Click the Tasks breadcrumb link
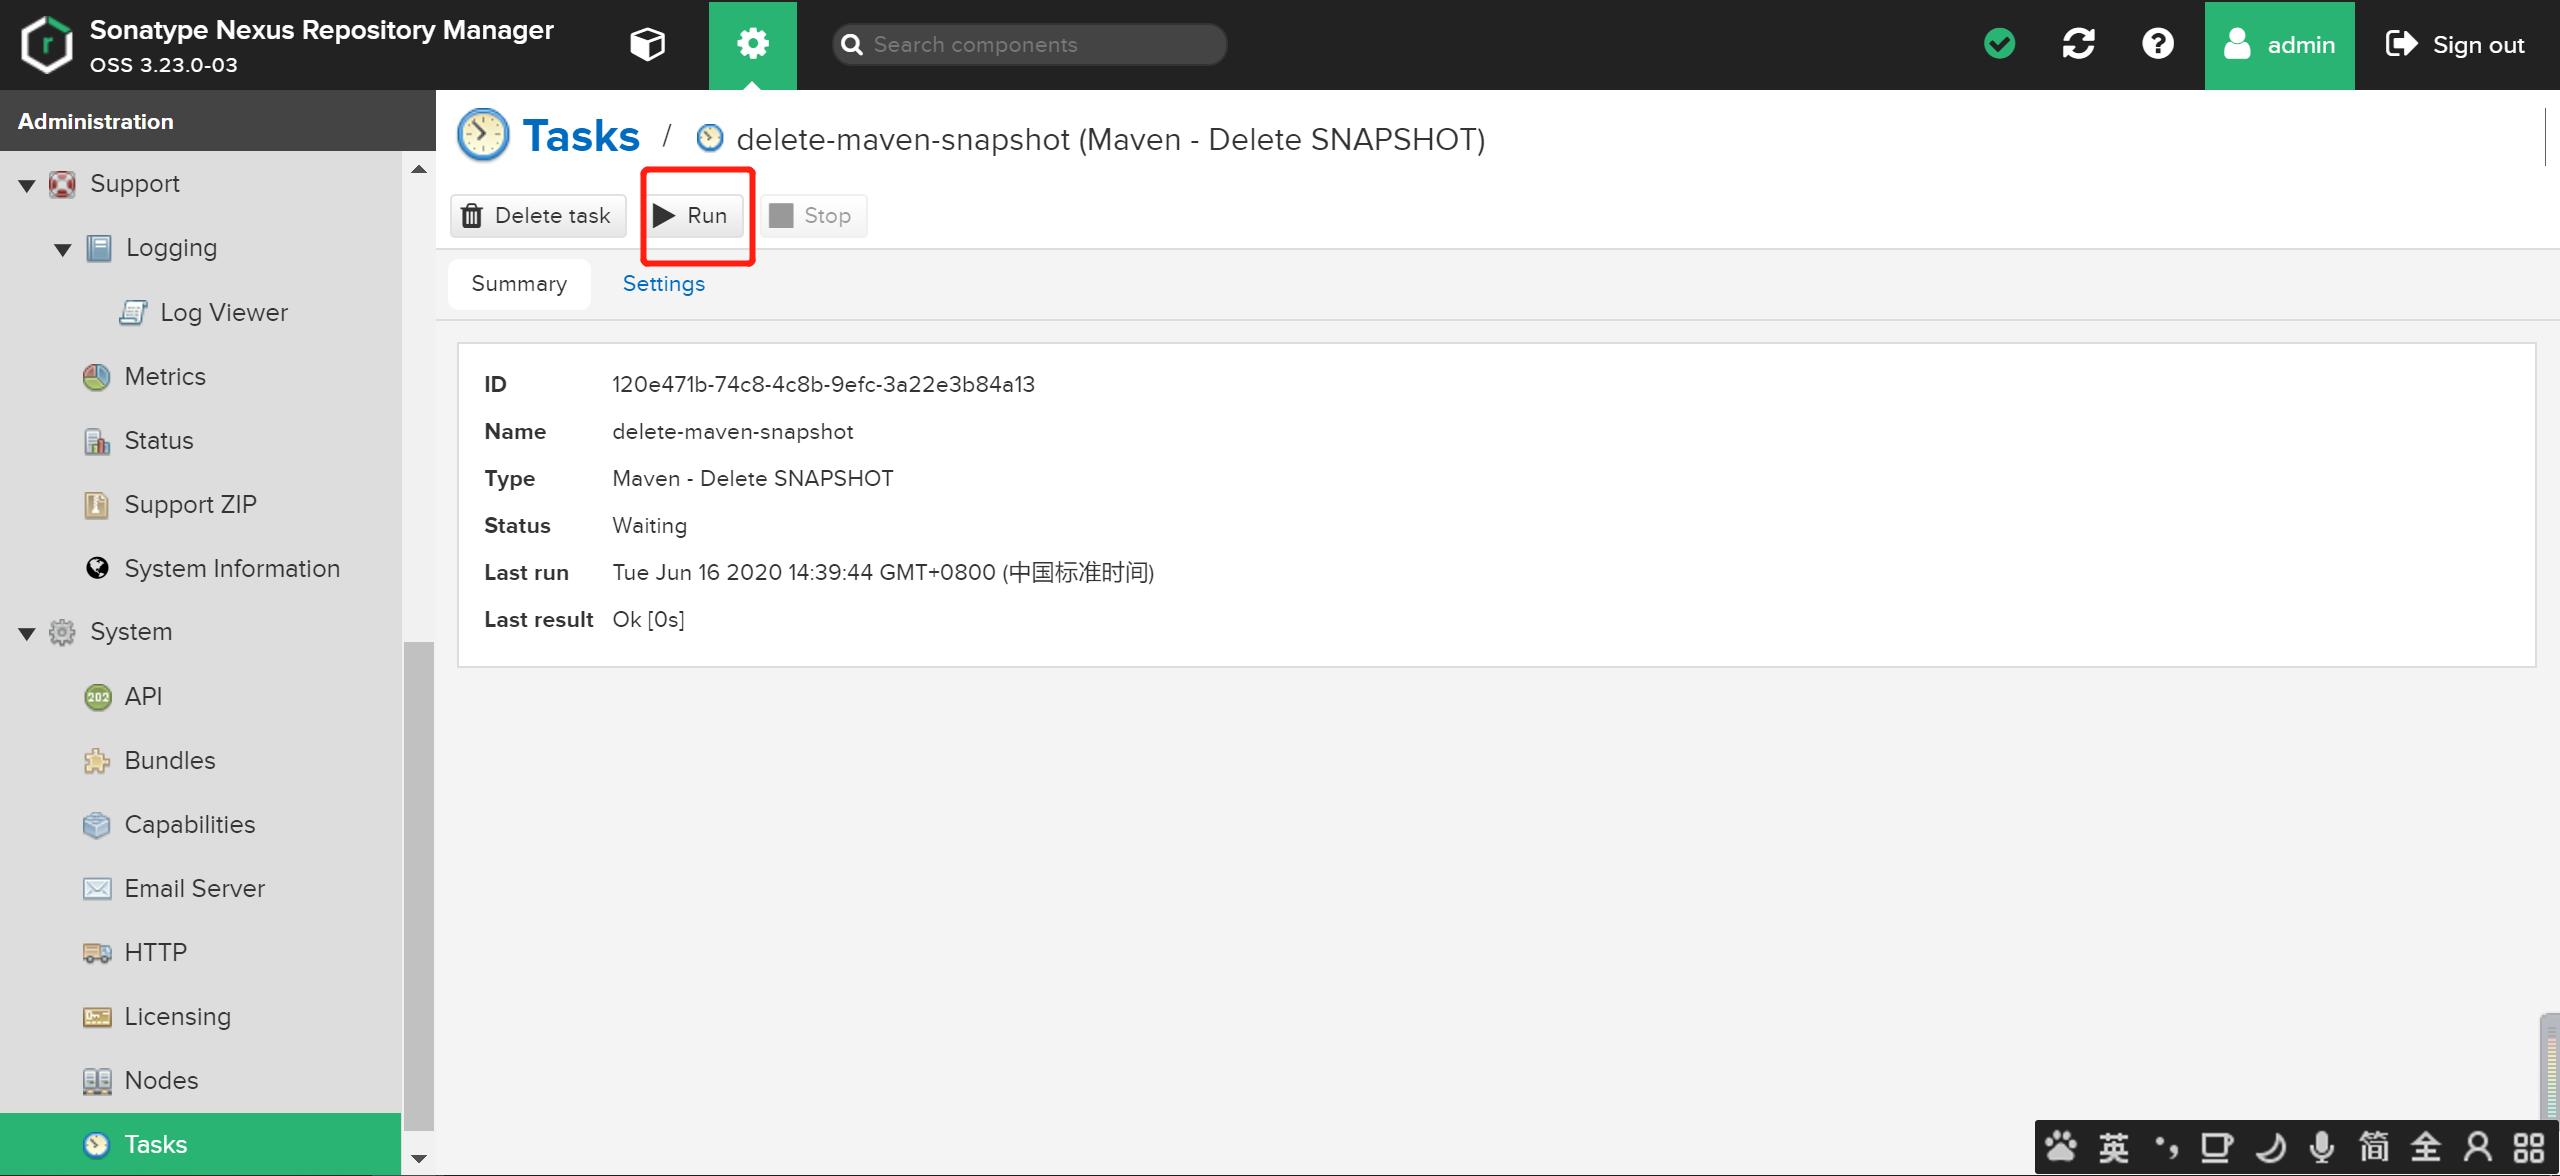 pyautogui.click(x=580, y=137)
